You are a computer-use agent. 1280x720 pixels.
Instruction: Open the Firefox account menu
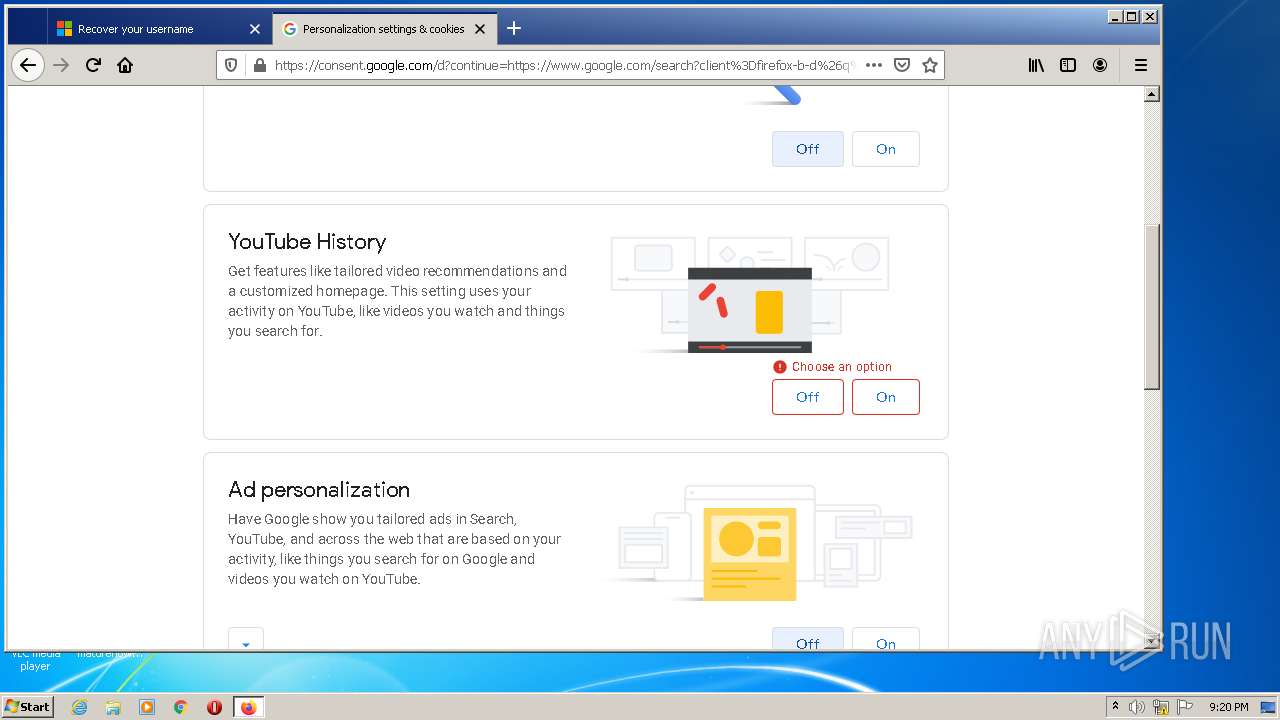[x=1100, y=65]
